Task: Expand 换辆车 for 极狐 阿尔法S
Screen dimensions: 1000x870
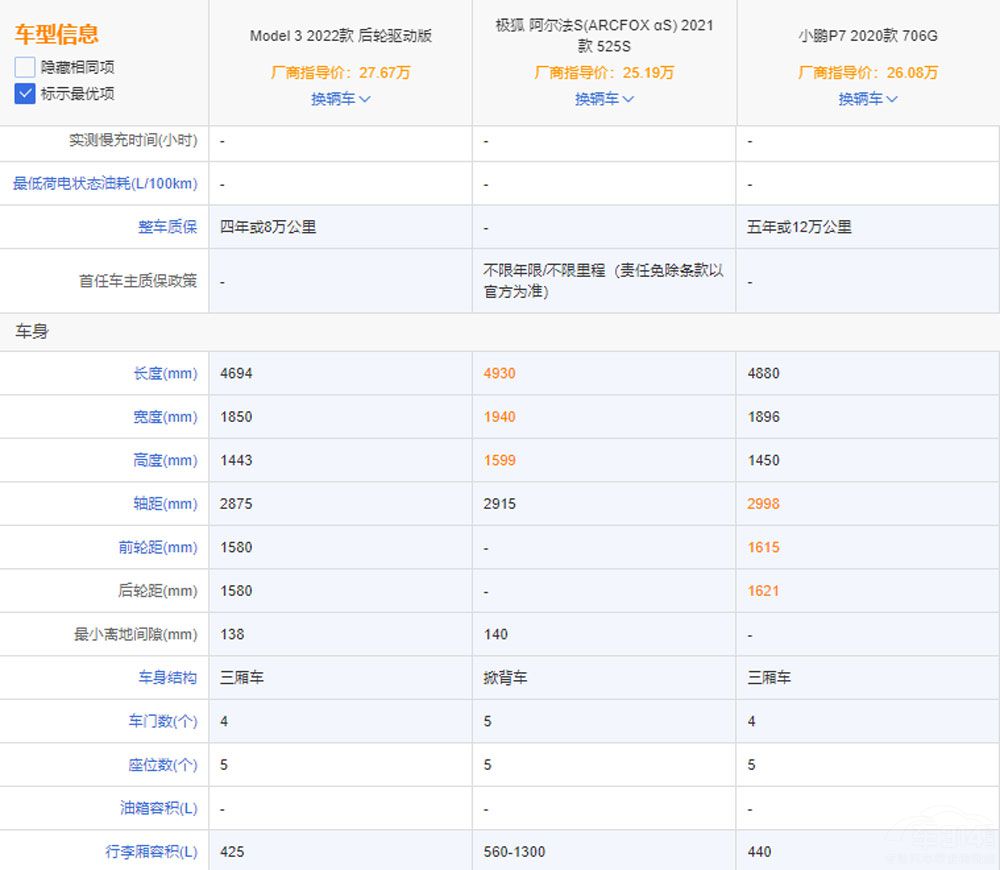Action: coord(604,99)
